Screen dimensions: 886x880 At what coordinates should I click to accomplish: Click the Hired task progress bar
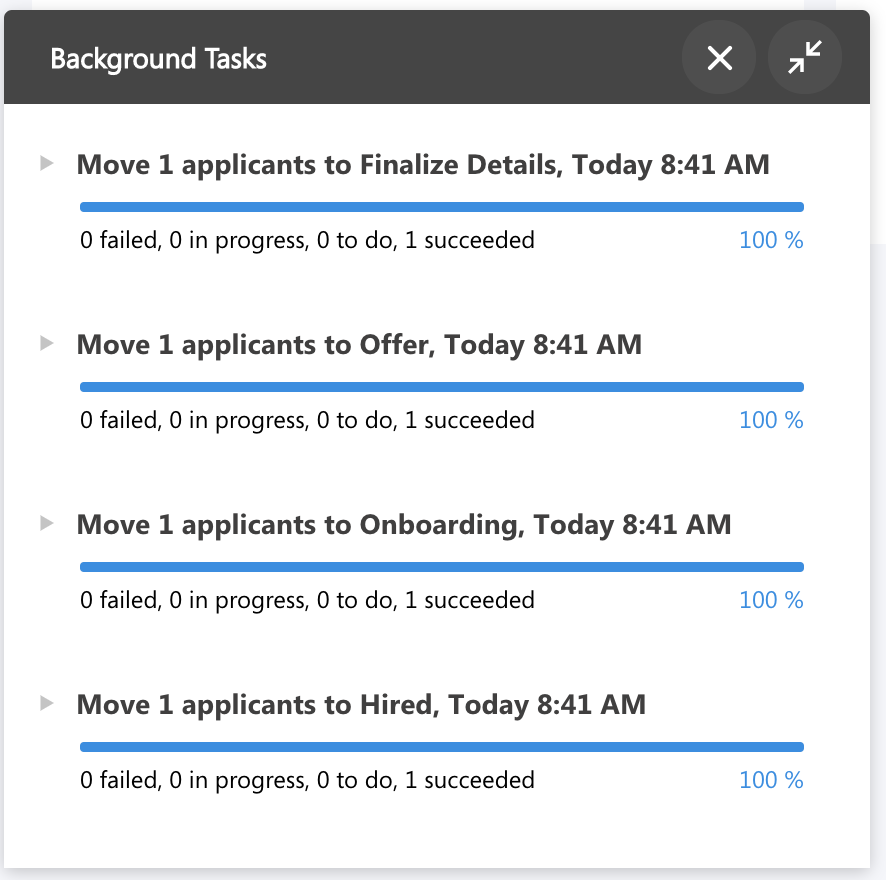tap(442, 747)
